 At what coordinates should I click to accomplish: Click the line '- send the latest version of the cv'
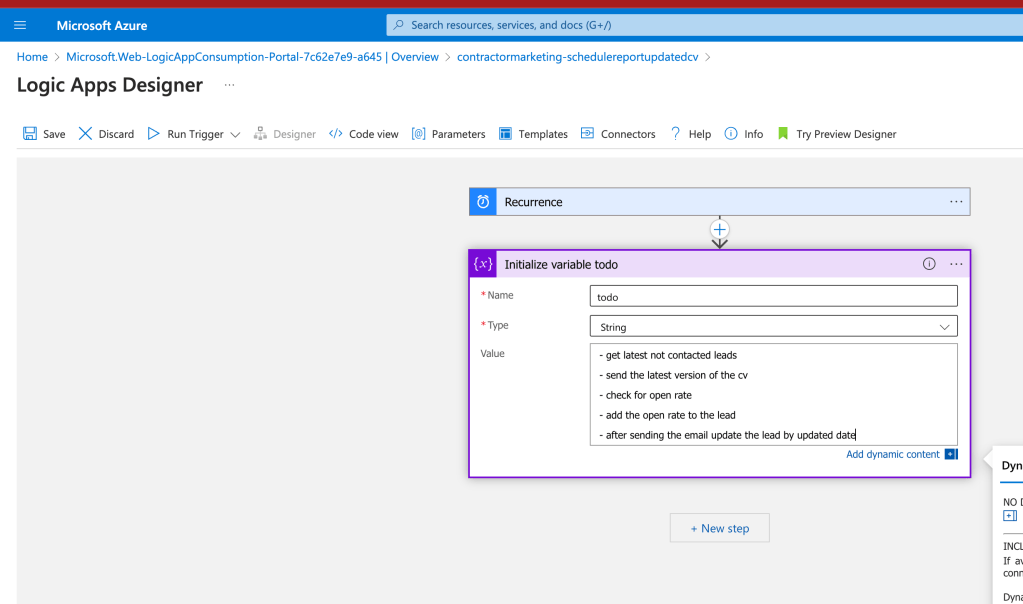[673, 375]
